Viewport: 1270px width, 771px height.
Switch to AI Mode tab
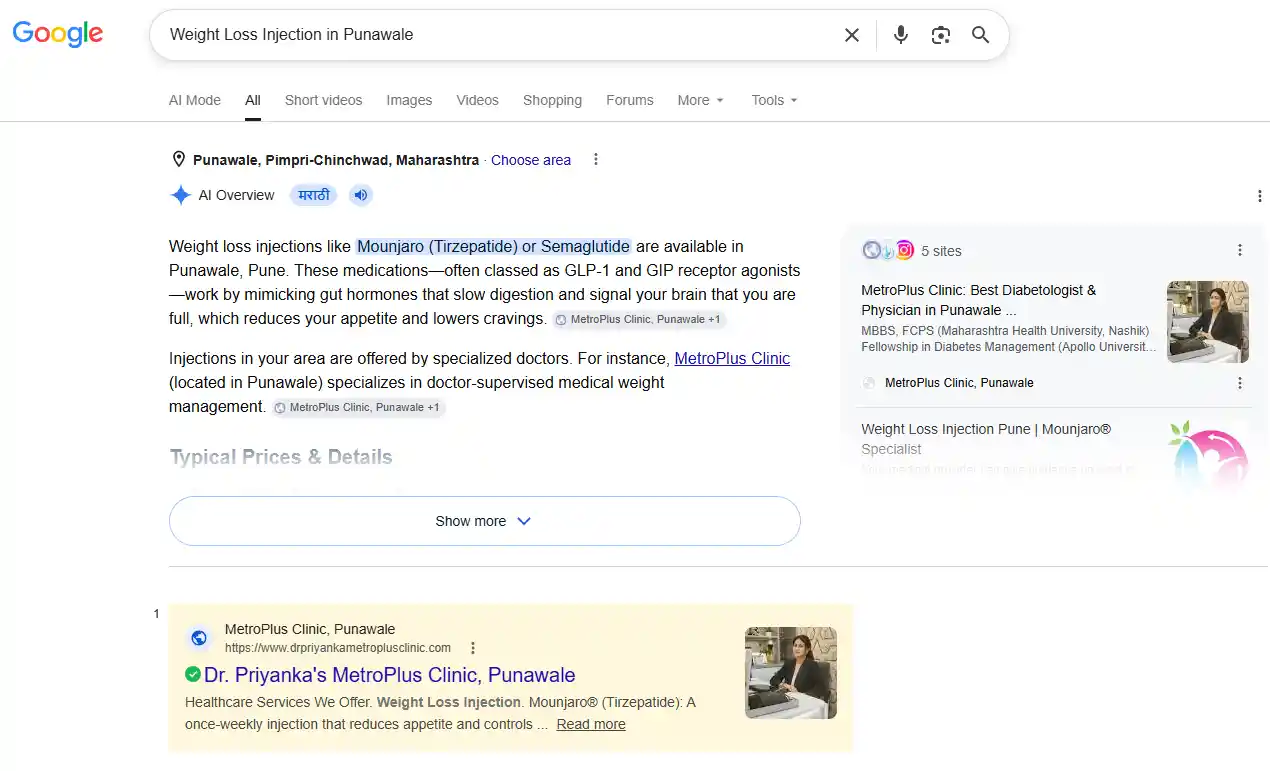pyautogui.click(x=195, y=100)
